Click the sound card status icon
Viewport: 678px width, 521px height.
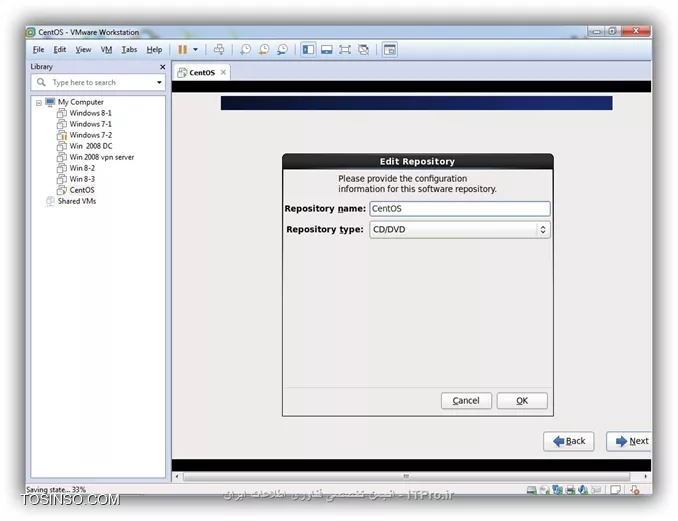pyautogui.click(x=583, y=490)
